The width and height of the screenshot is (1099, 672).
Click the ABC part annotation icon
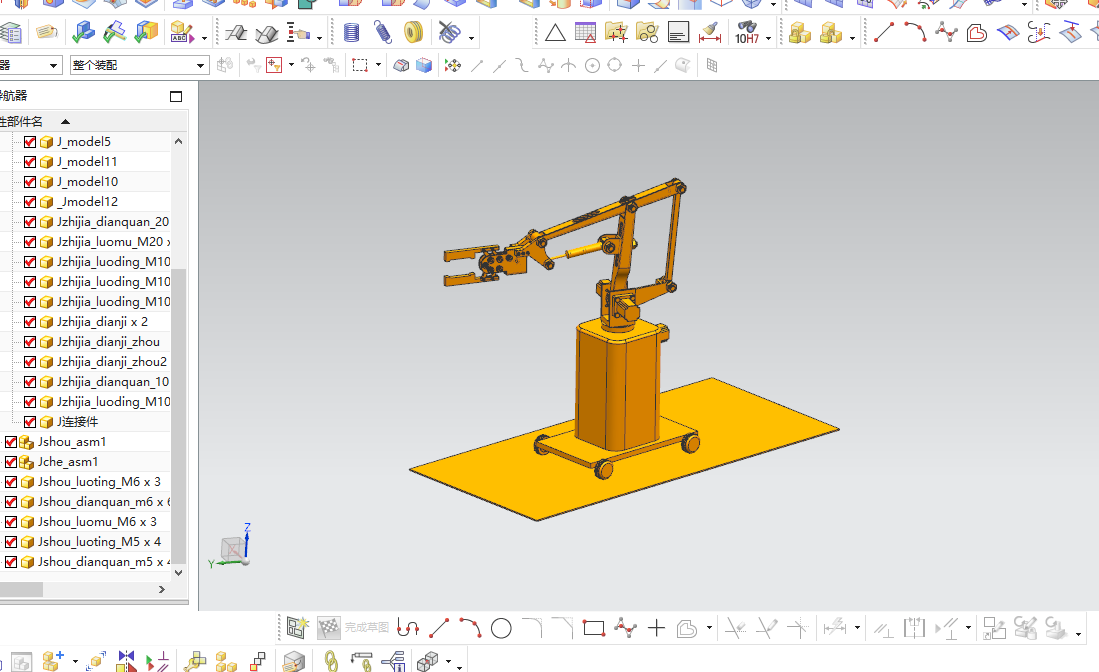pos(182,32)
